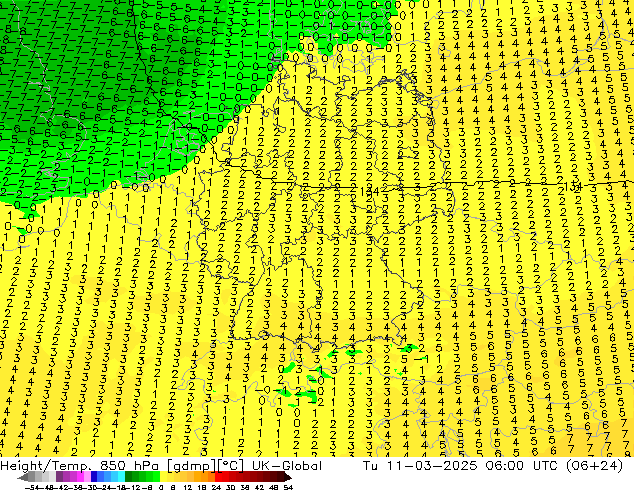The image size is (634, 490).
Task: Click the '(06+24)' forecast hour text
Action: tap(594, 466)
